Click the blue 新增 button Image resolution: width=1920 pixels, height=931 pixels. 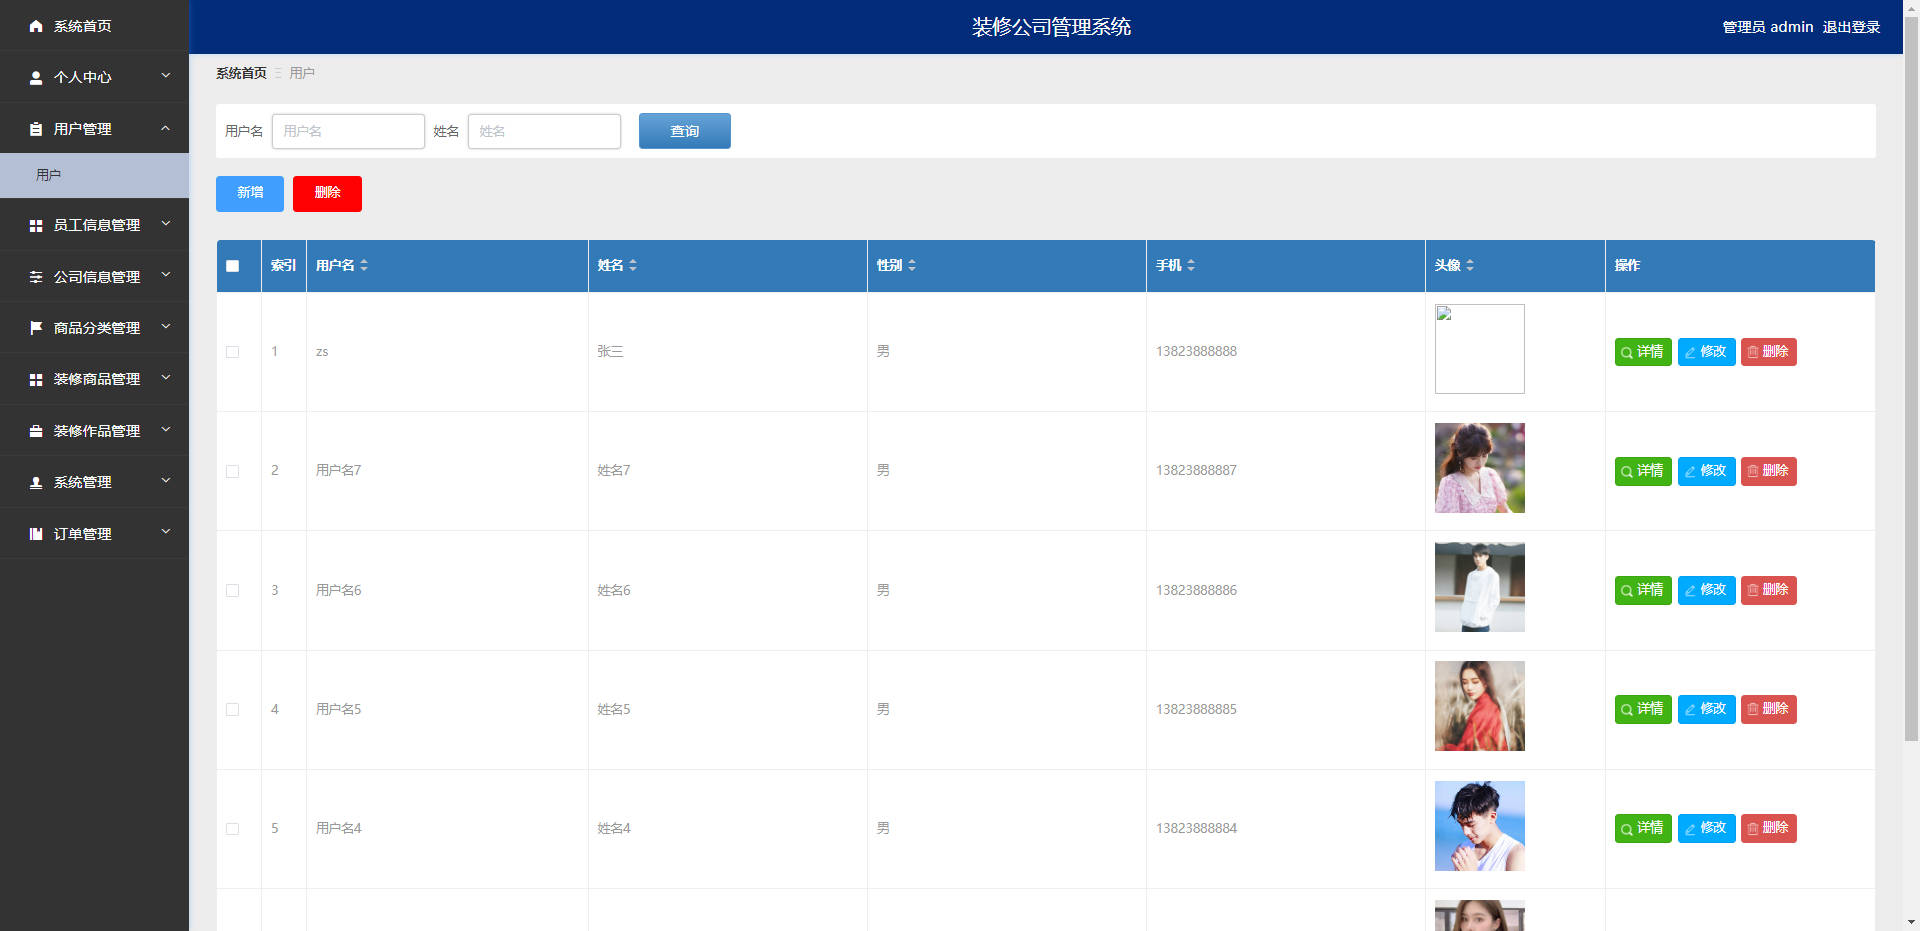tap(250, 193)
